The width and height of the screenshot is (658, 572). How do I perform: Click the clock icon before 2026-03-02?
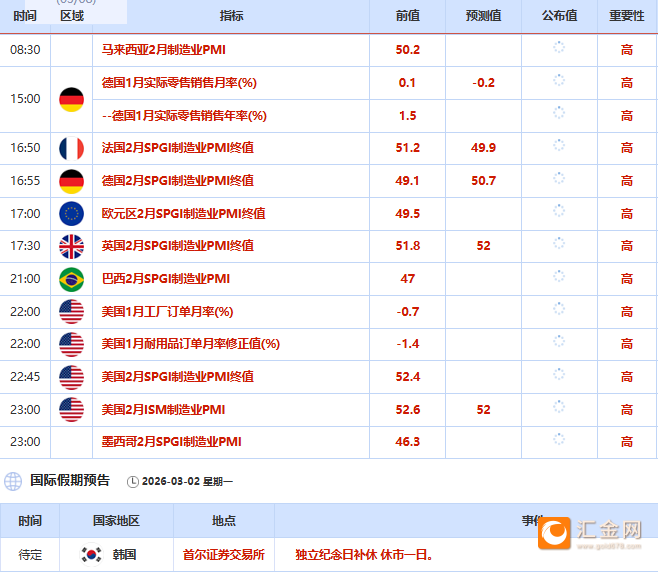(133, 482)
